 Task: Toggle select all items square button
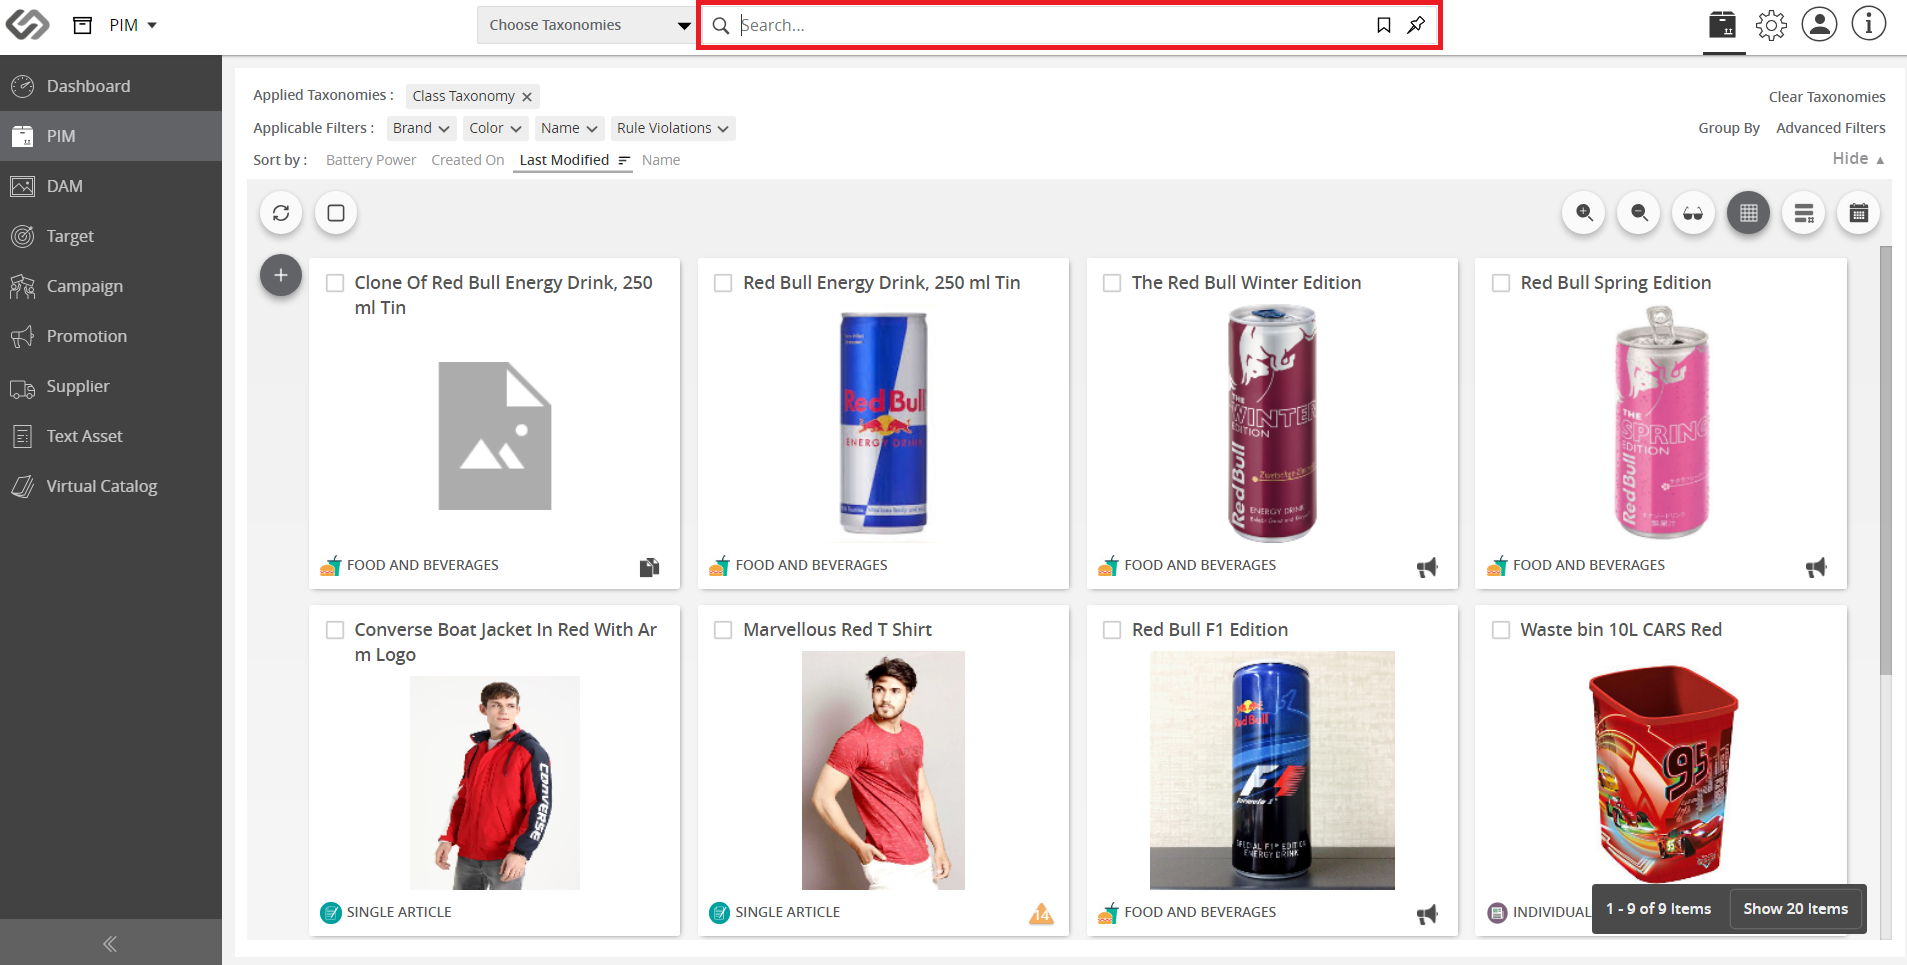click(x=336, y=213)
